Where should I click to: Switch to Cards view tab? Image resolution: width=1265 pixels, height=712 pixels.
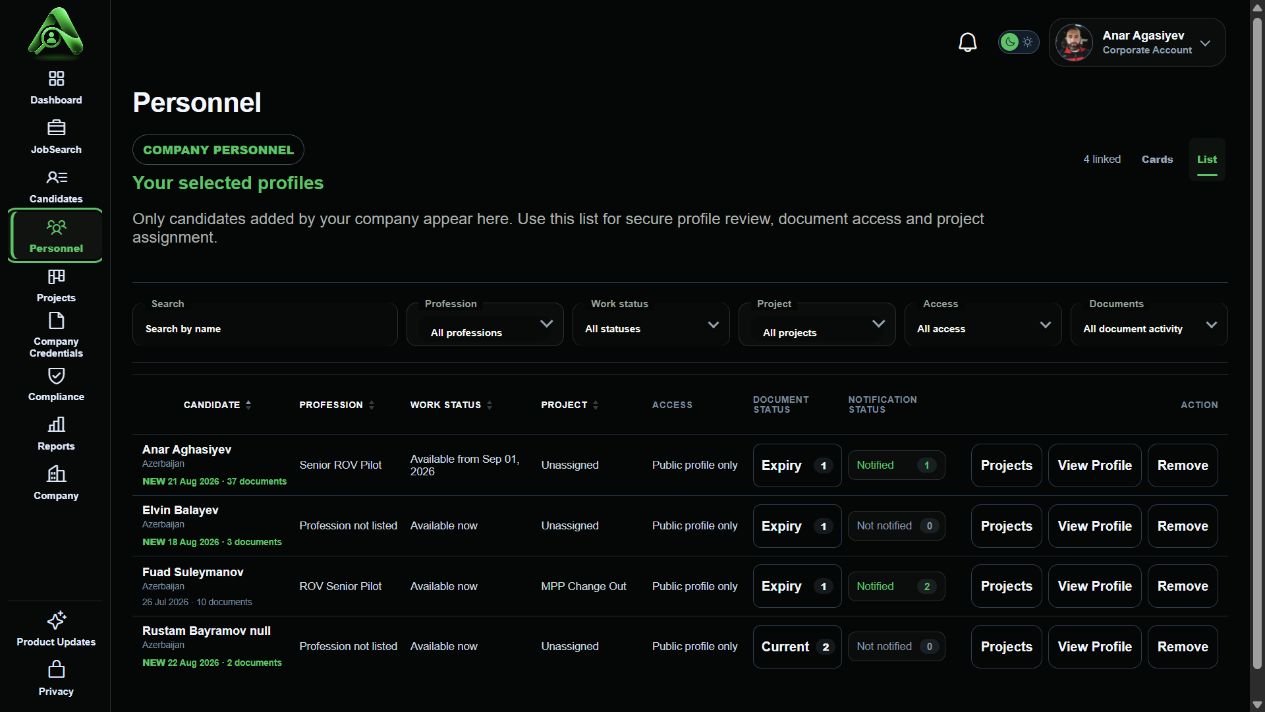click(x=1157, y=159)
